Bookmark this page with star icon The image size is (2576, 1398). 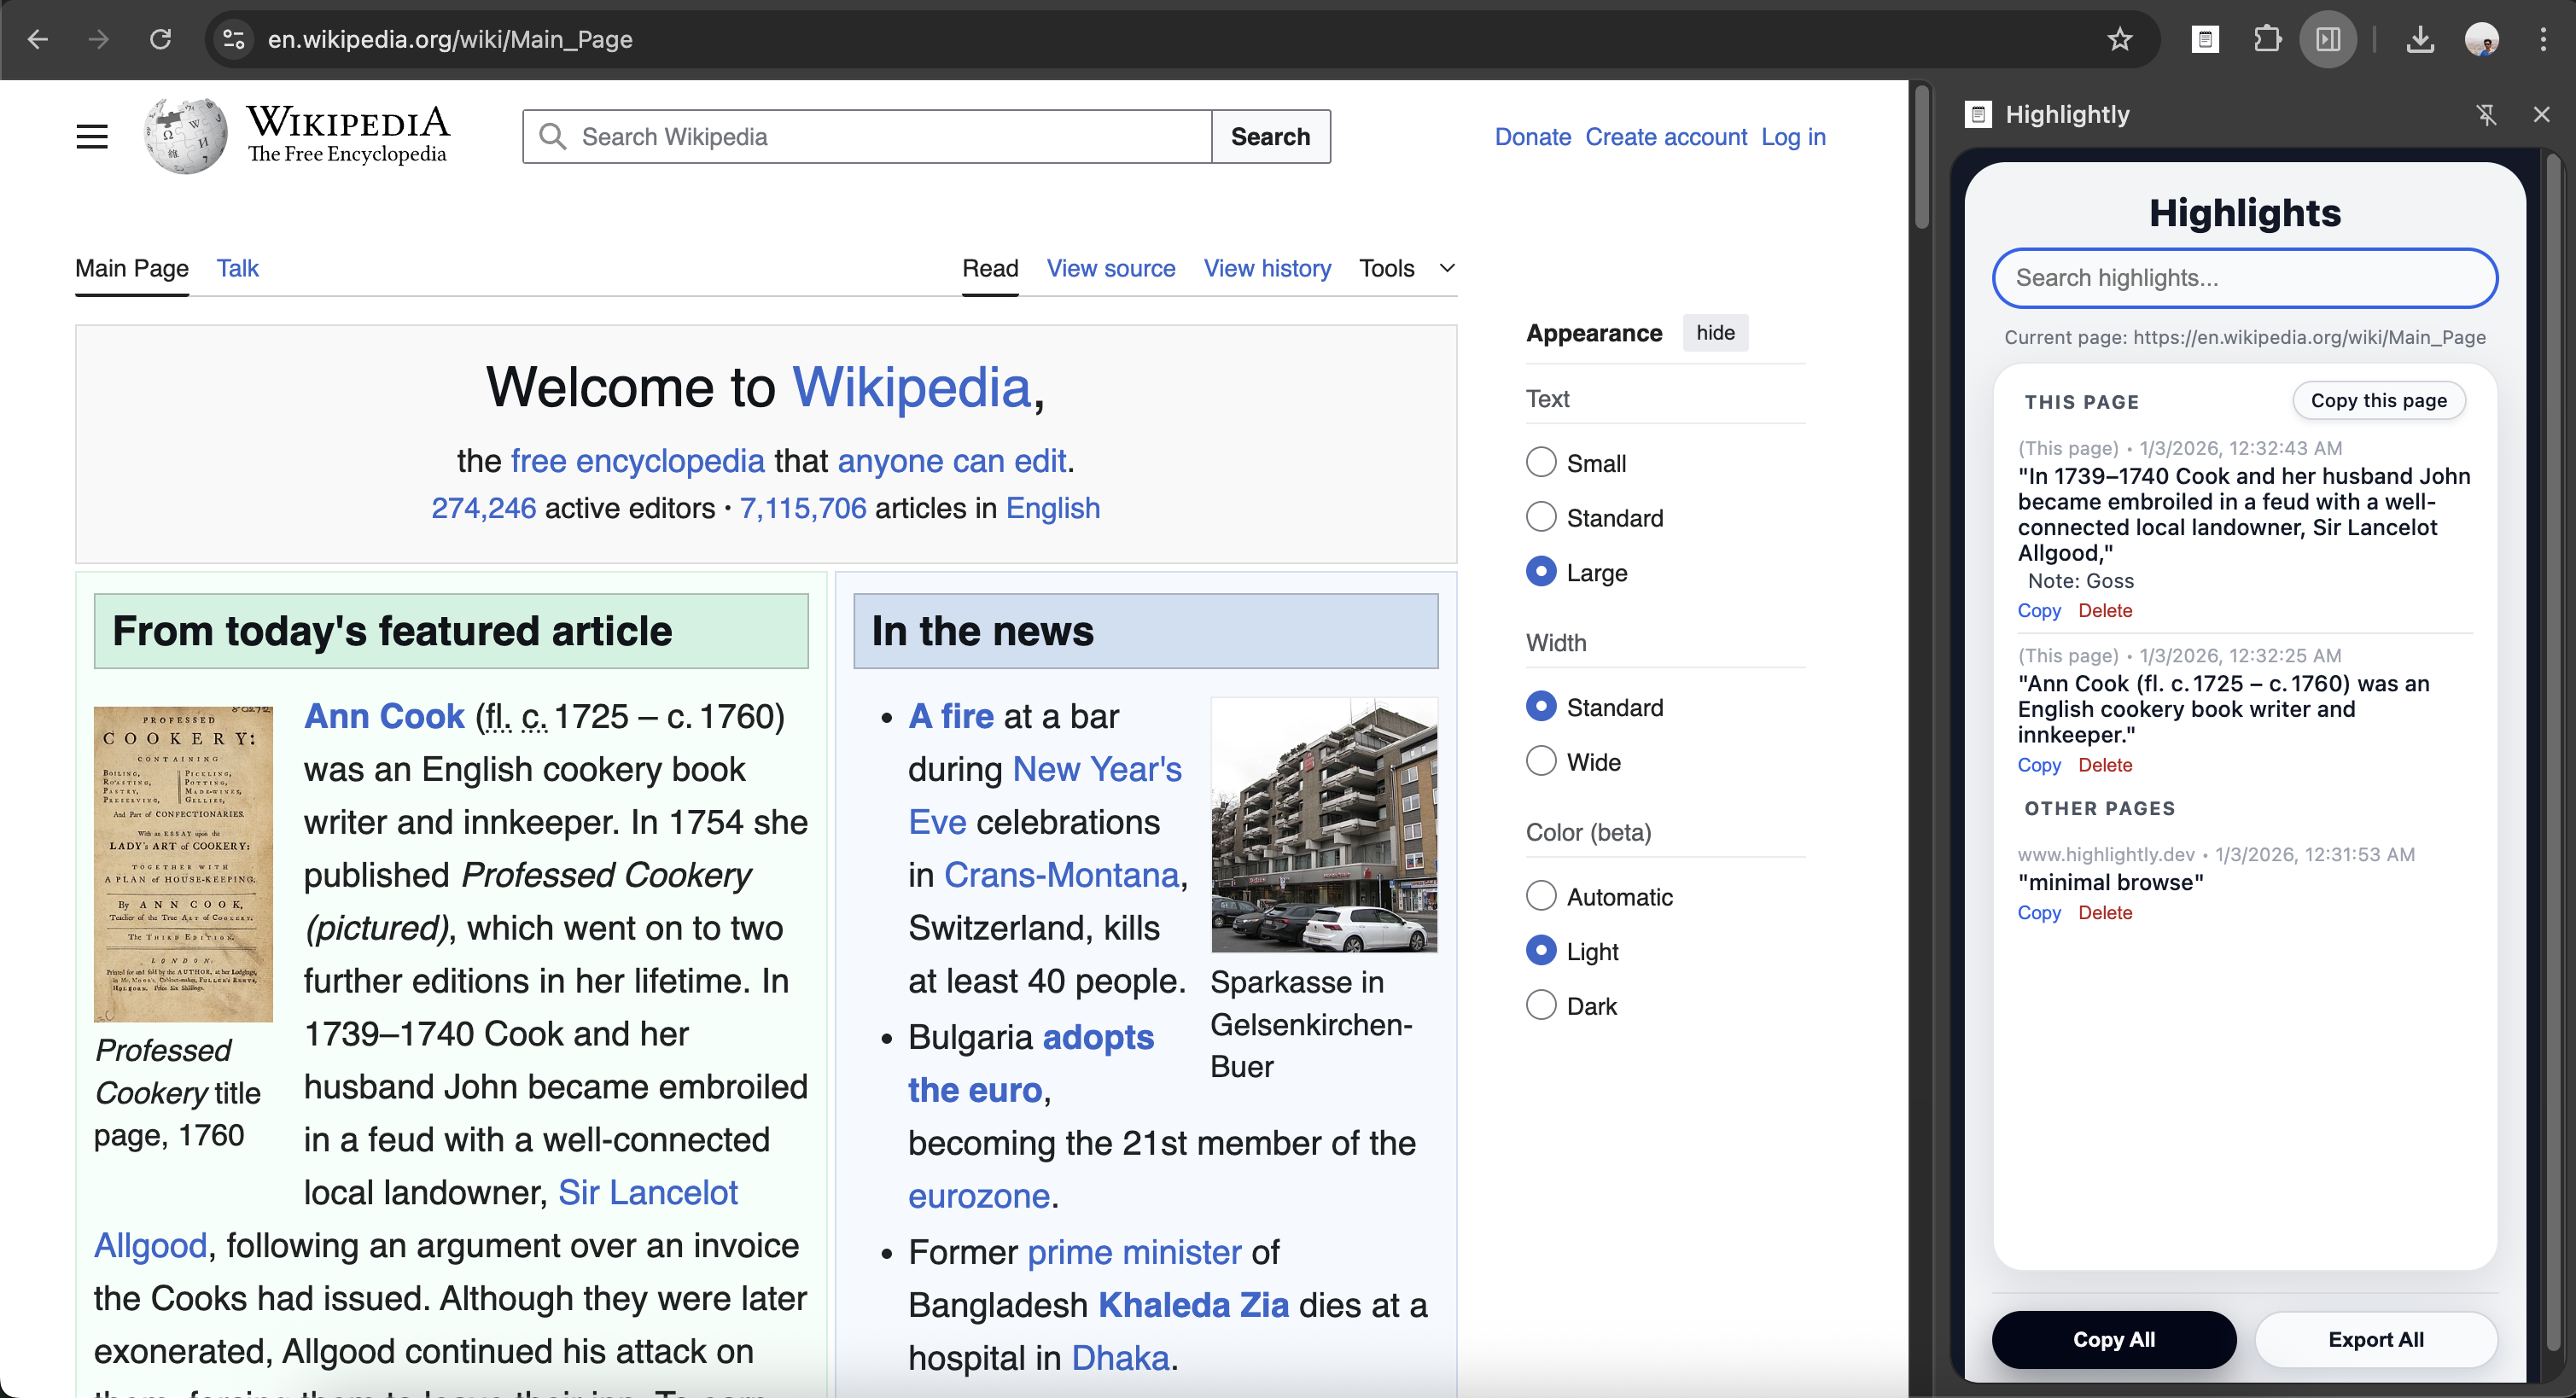click(2119, 39)
